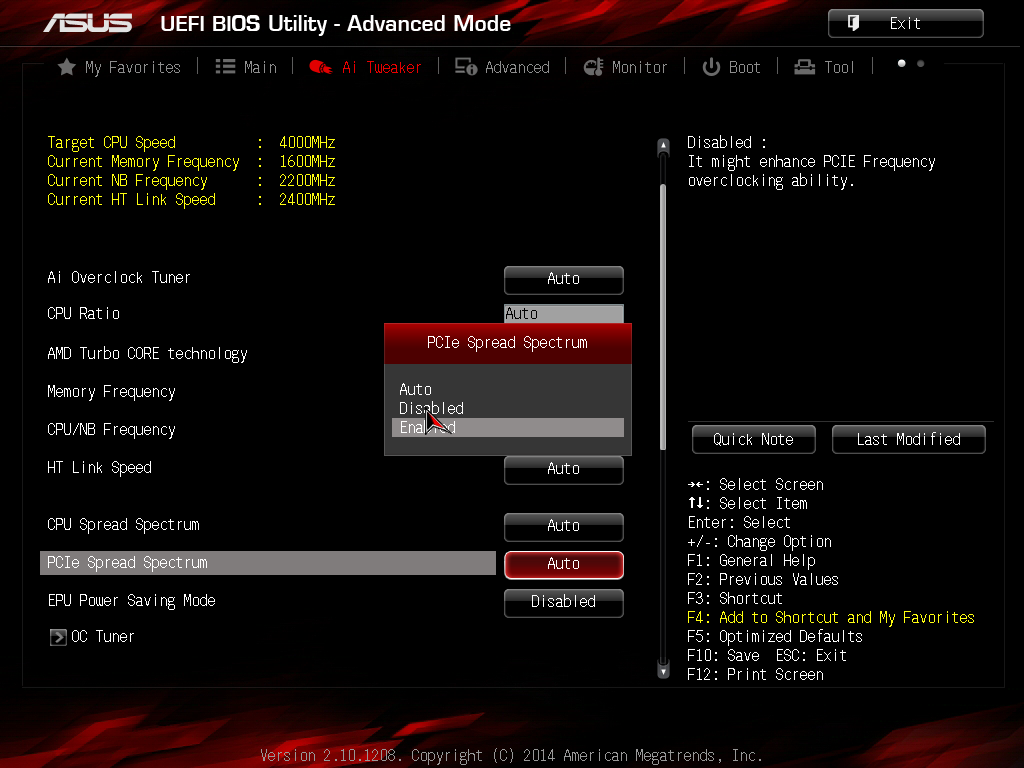Click the Monitor gauge icon

tap(593, 67)
